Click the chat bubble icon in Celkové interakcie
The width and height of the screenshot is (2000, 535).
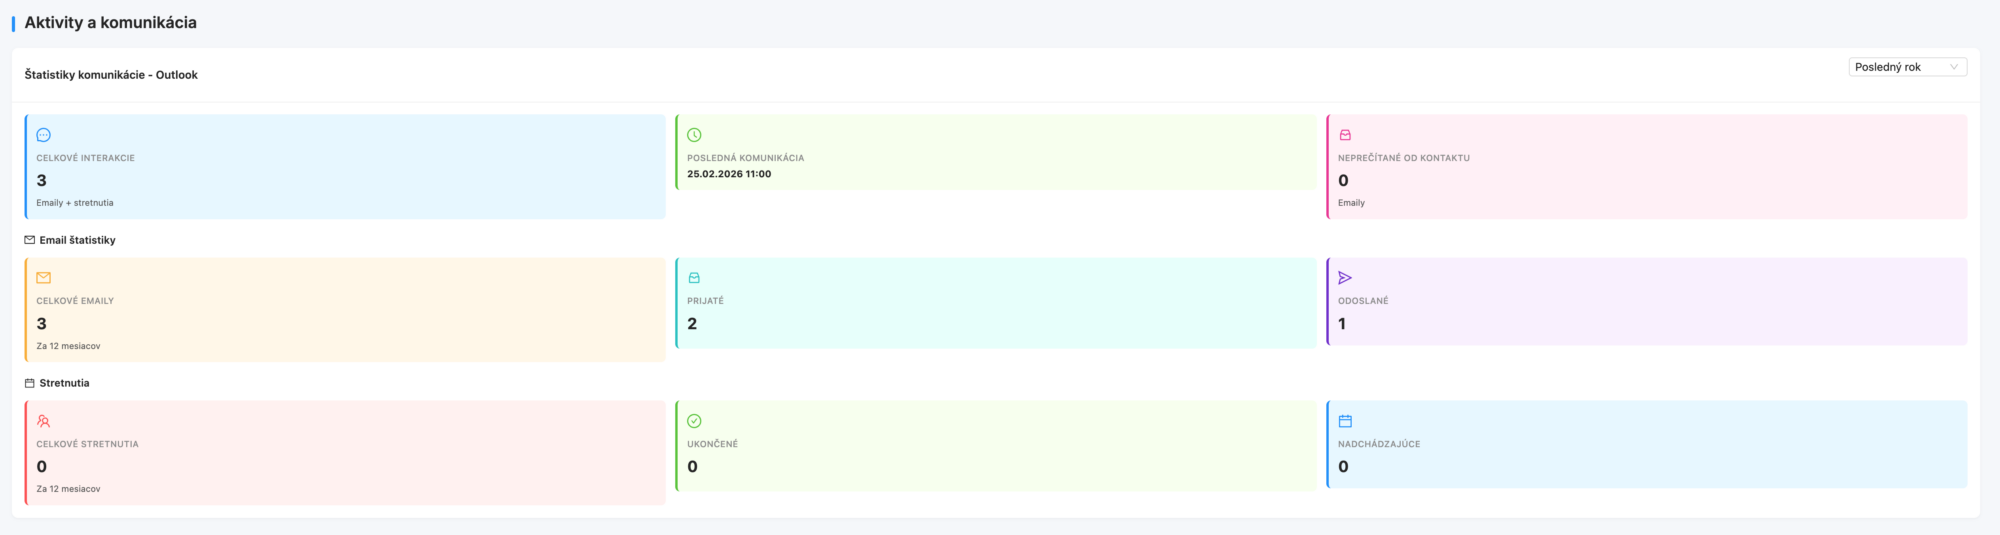click(x=43, y=135)
